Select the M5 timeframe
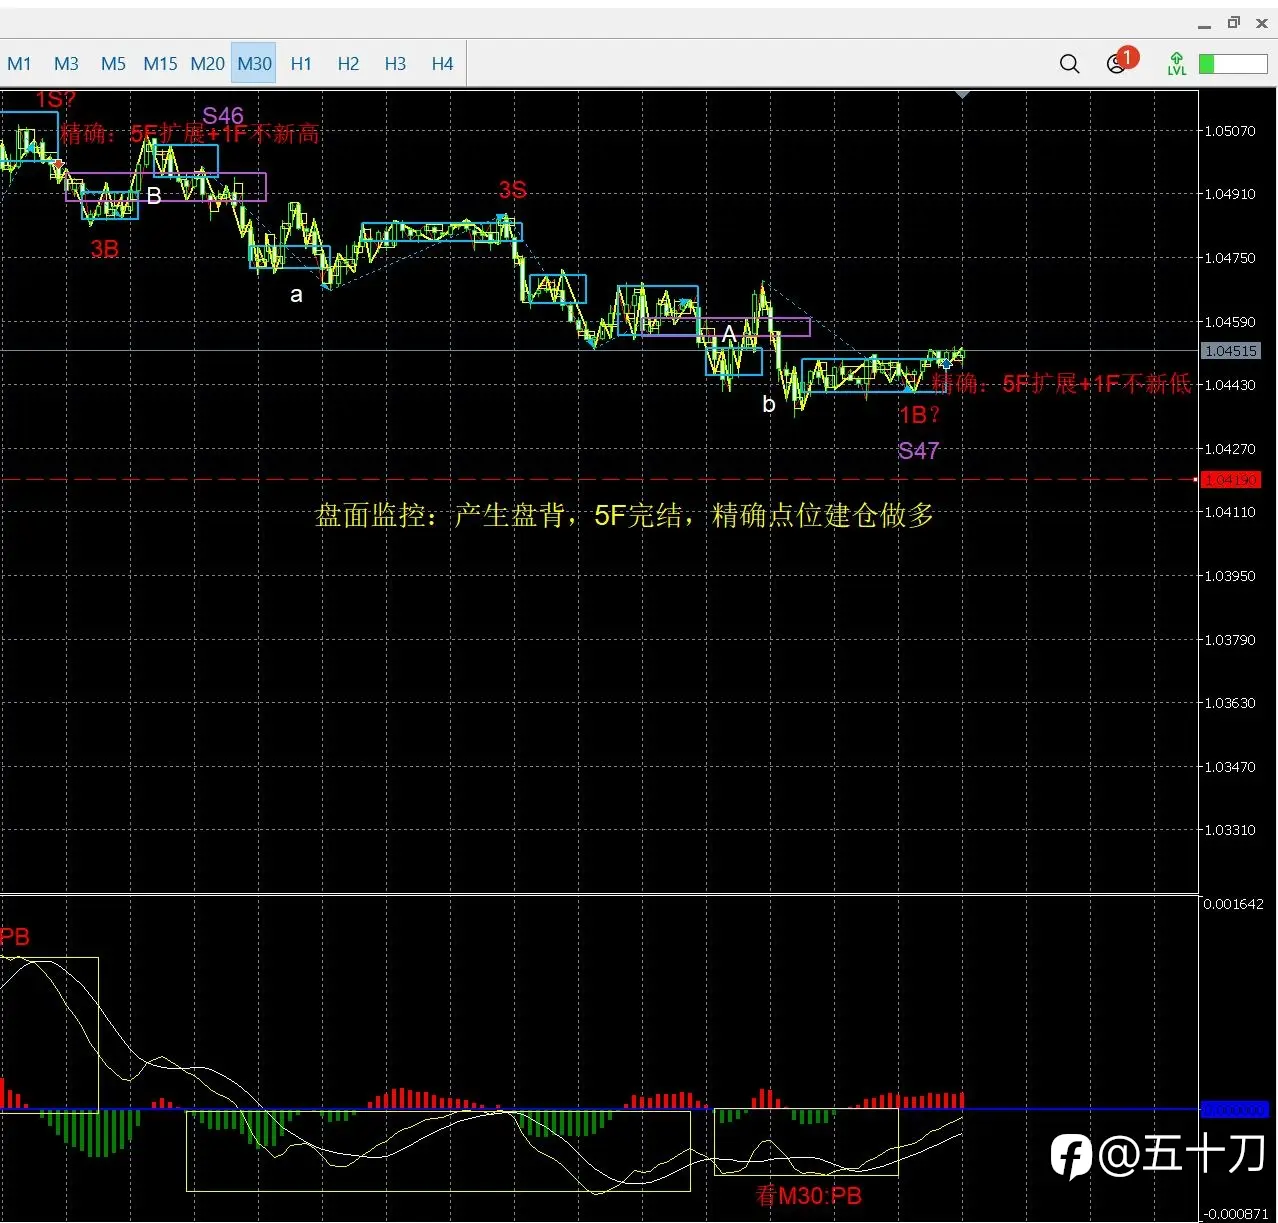This screenshot has width=1278, height=1223. click(x=113, y=64)
